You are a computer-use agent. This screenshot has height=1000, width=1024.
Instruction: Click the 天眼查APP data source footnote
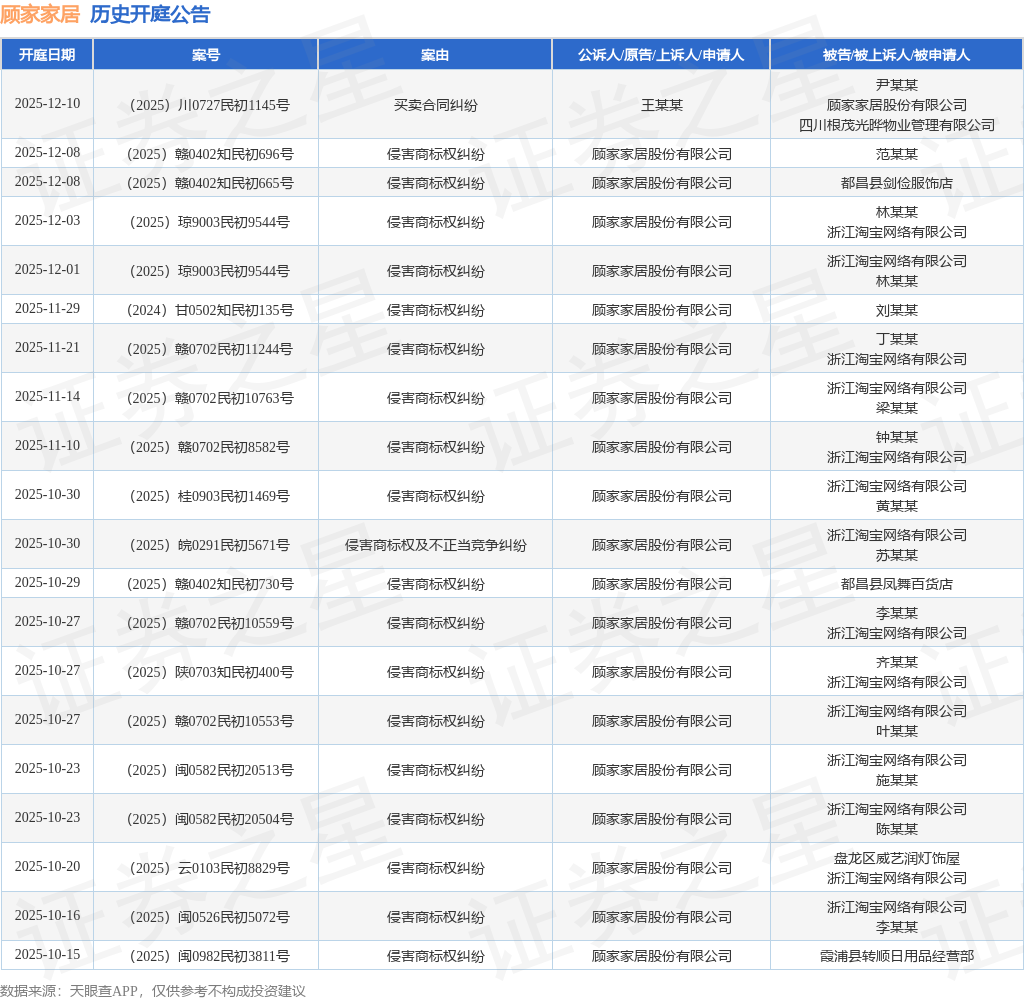click(153, 991)
